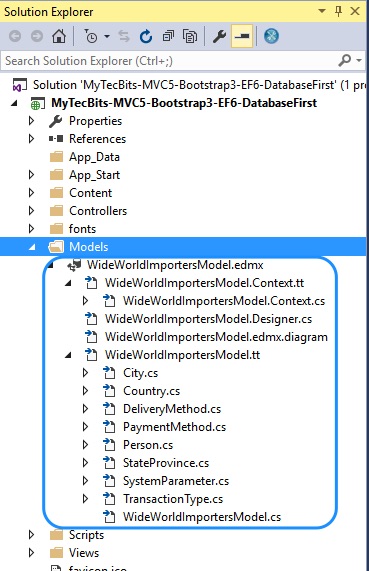Select Person.cs file
The image size is (369, 571).
click(148, 445)
